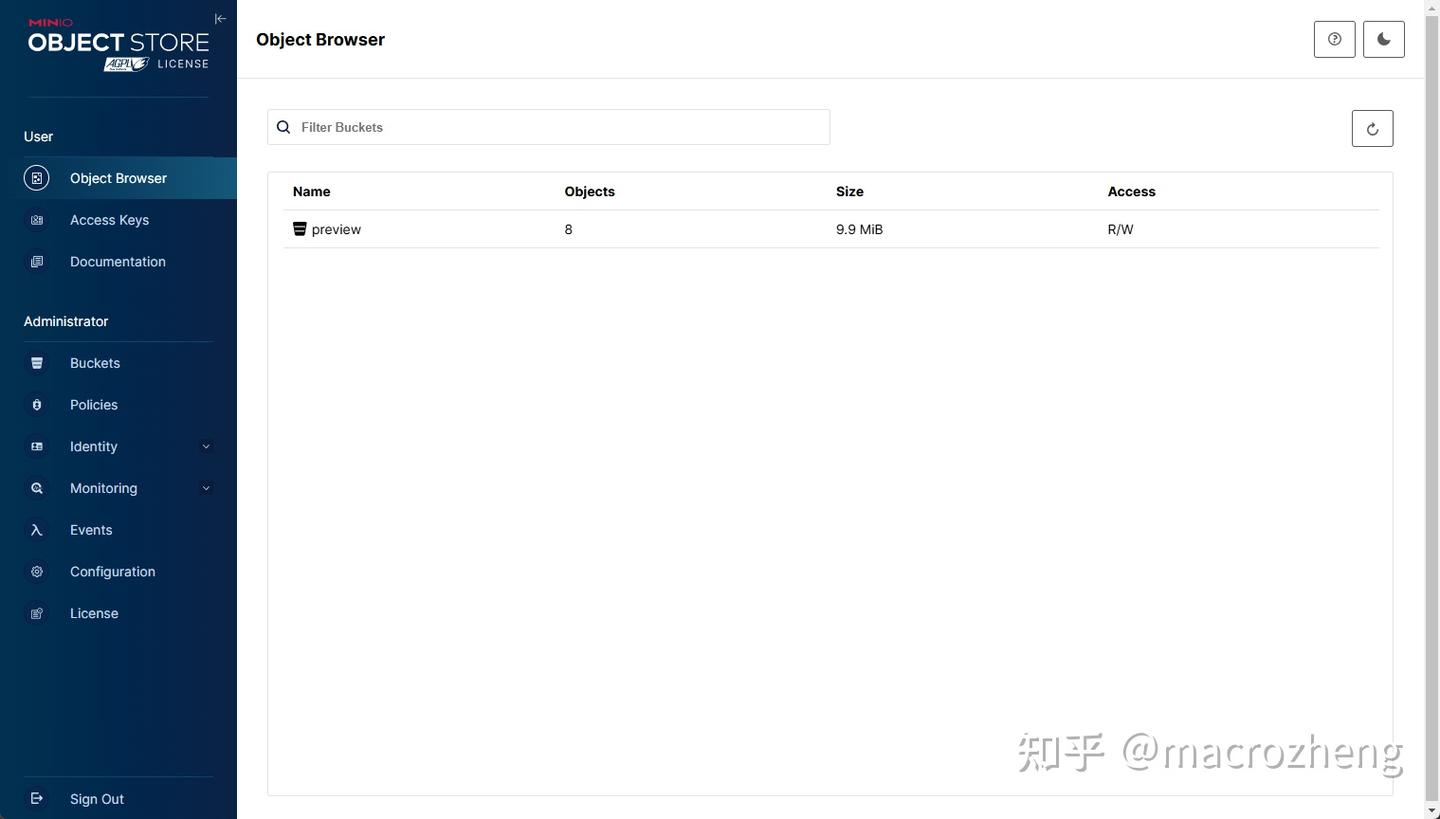
Task: Open the help question-mark toggle
Action: click(x=1334, y=39)
